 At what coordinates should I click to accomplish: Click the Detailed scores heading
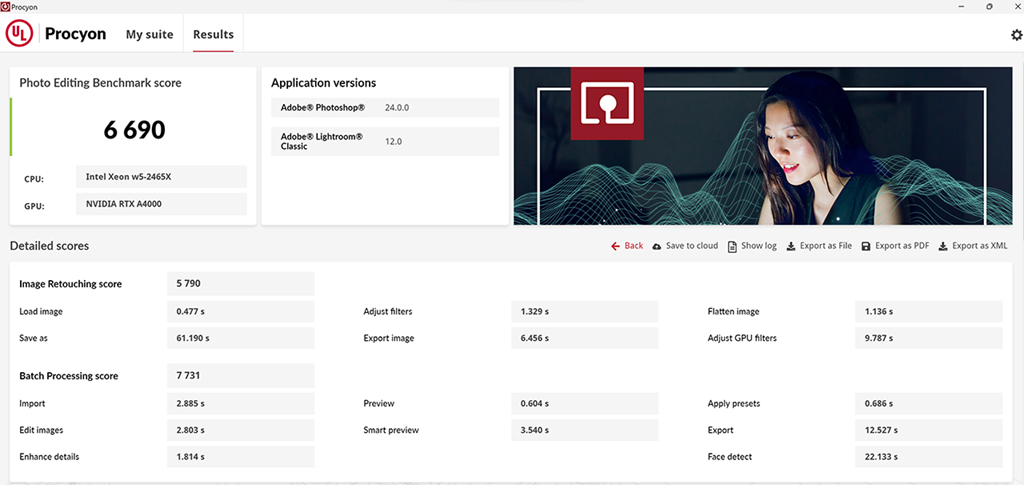(50, 246)
